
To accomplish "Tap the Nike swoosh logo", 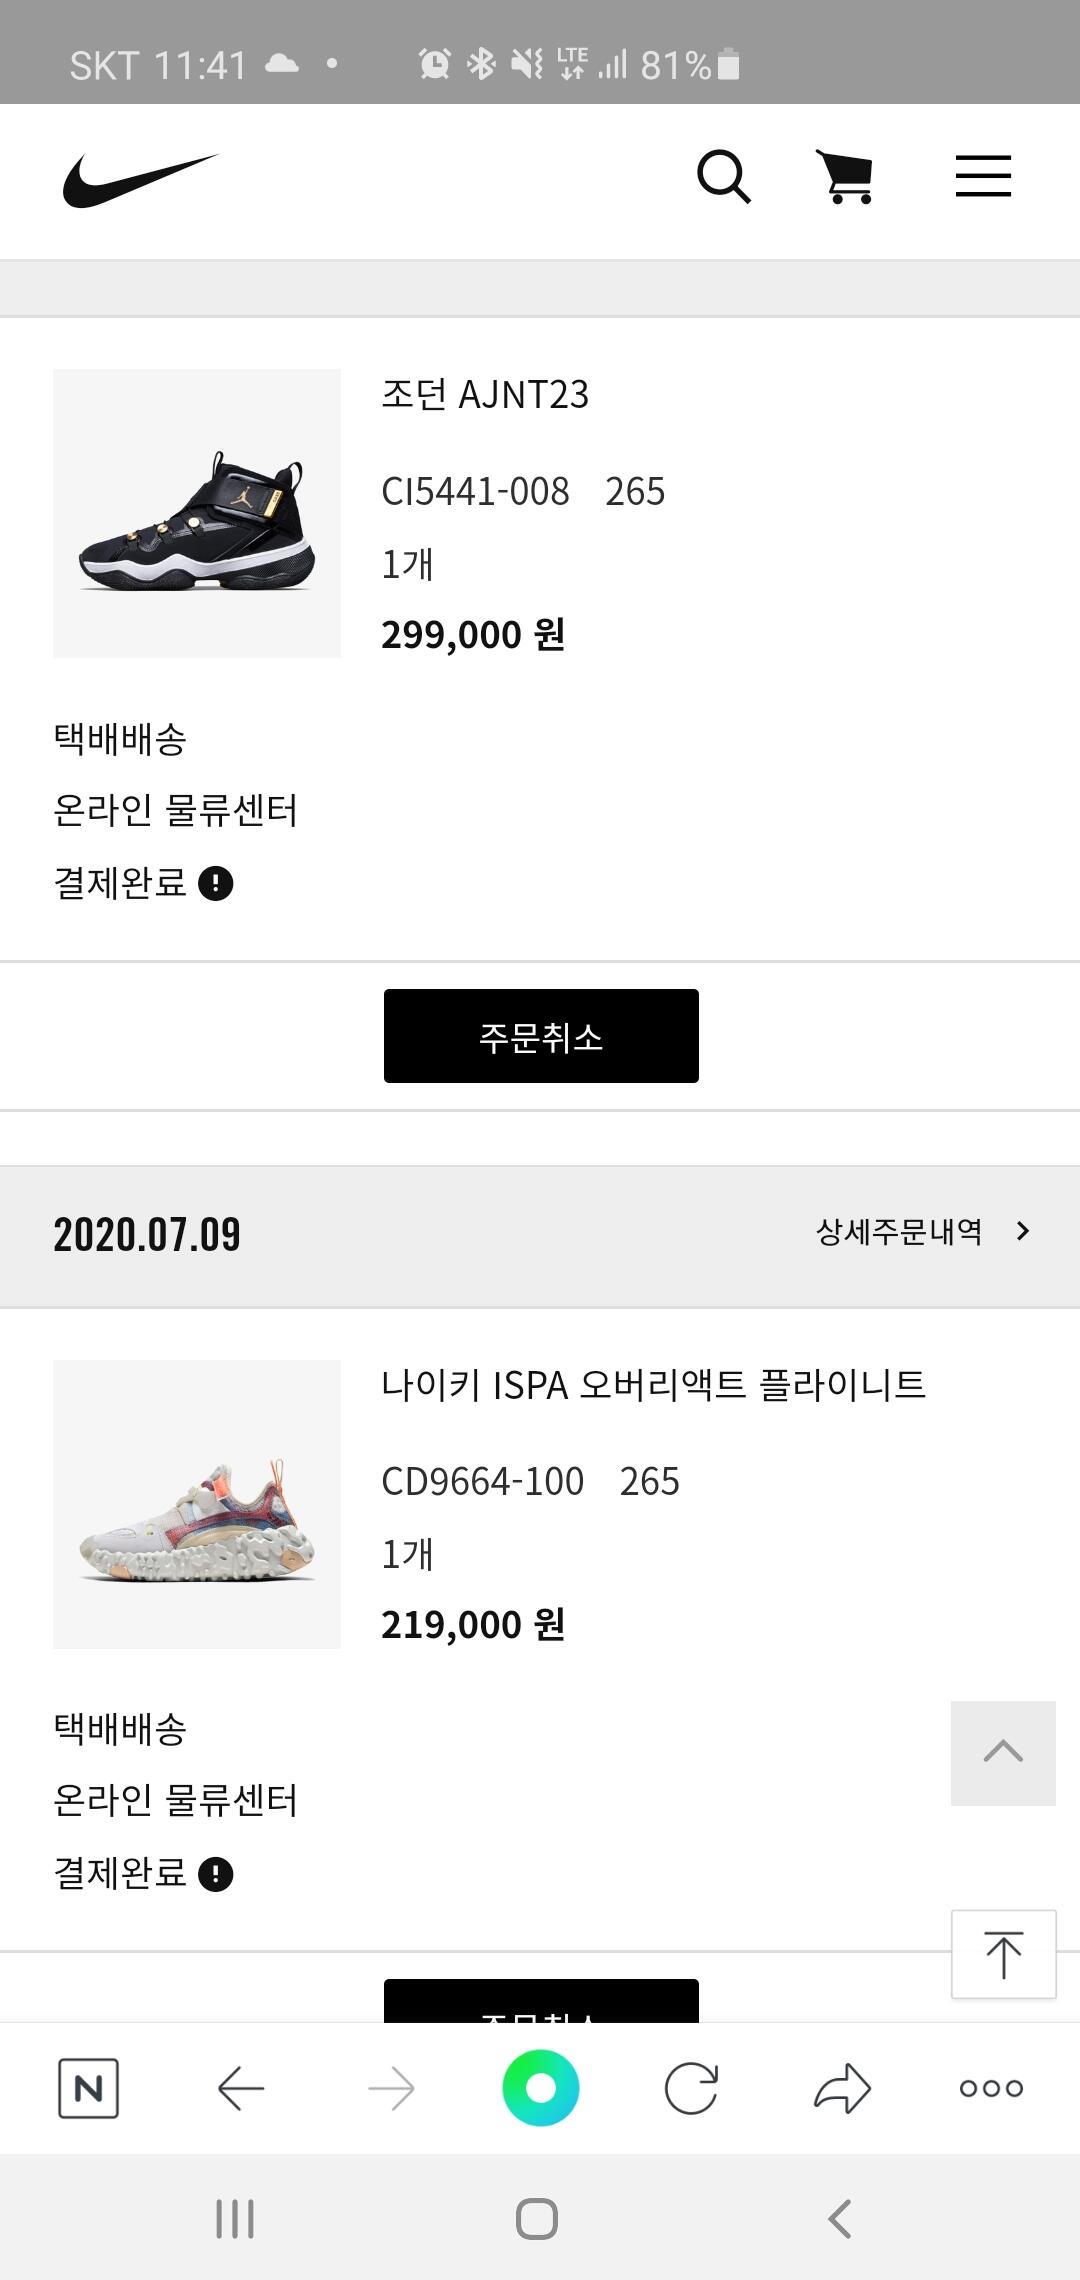I will 140,180.
